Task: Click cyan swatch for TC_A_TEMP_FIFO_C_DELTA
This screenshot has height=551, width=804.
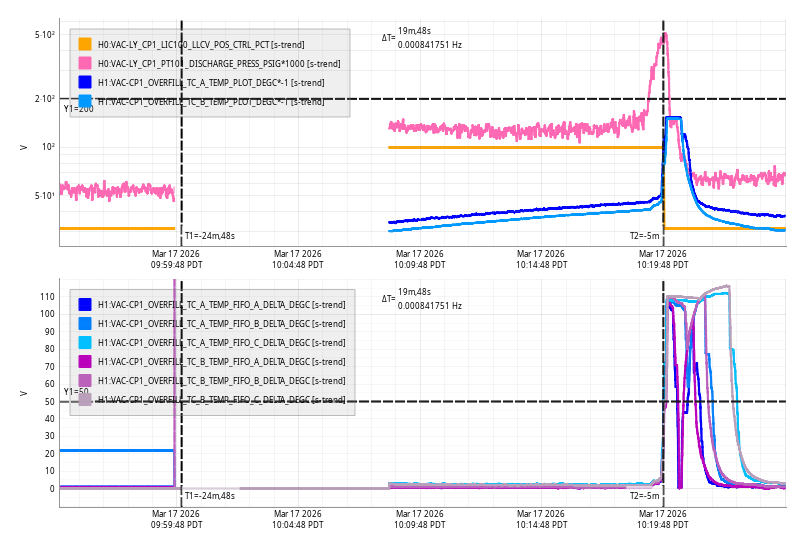Action: coord(85,342)
